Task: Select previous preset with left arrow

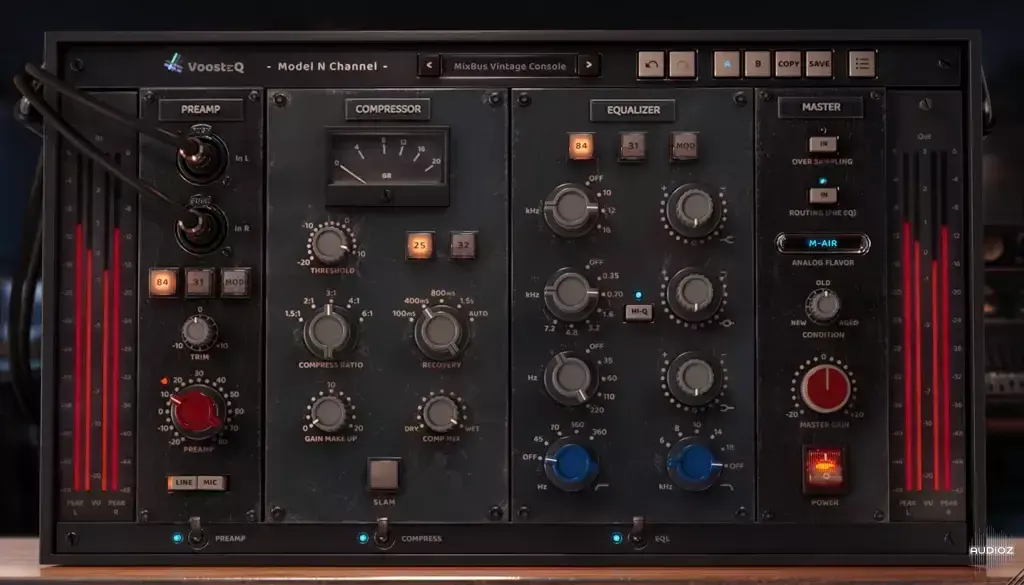Action: (429, 65)
